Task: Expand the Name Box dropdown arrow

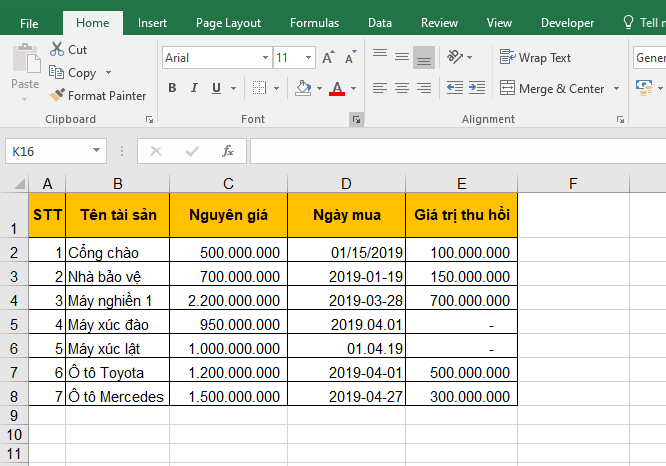Action: point(97,151)
